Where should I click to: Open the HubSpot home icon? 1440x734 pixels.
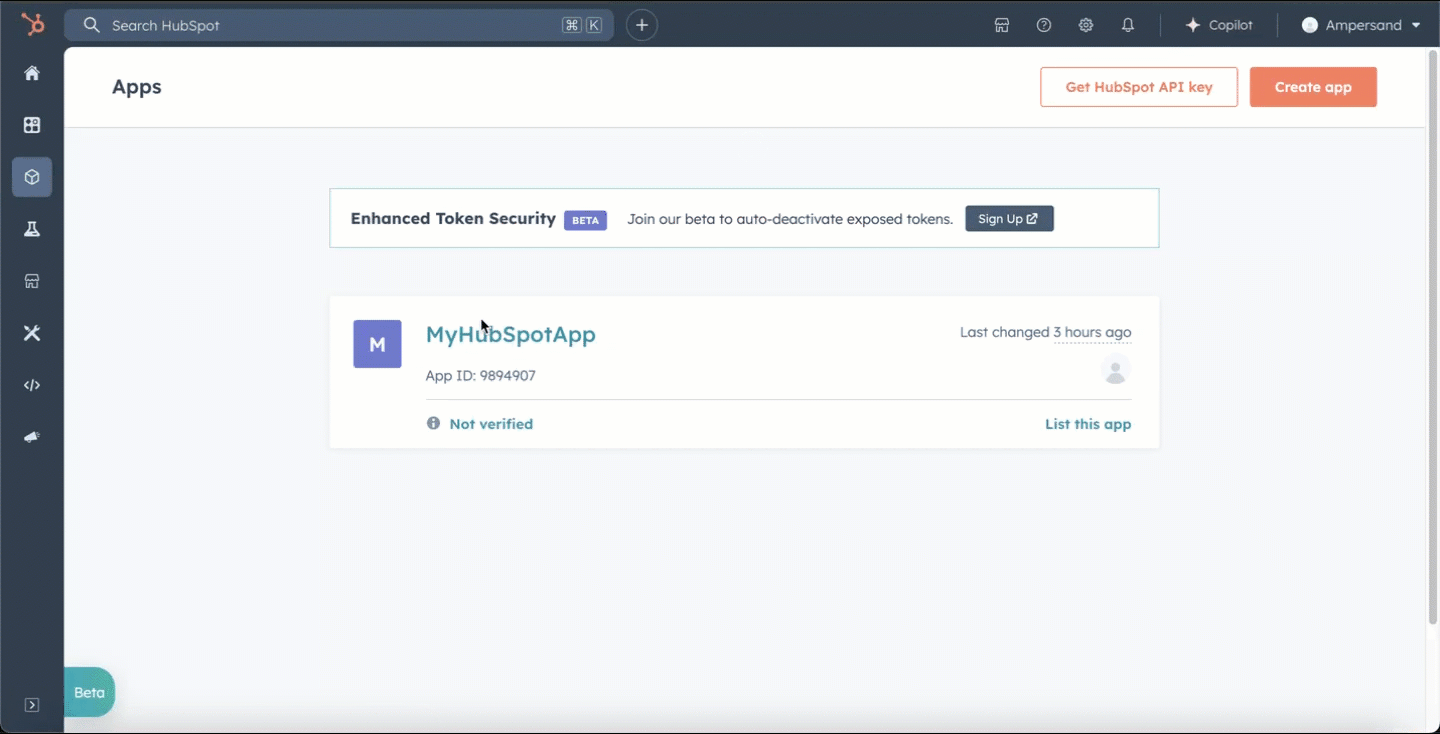click(31, 73)
